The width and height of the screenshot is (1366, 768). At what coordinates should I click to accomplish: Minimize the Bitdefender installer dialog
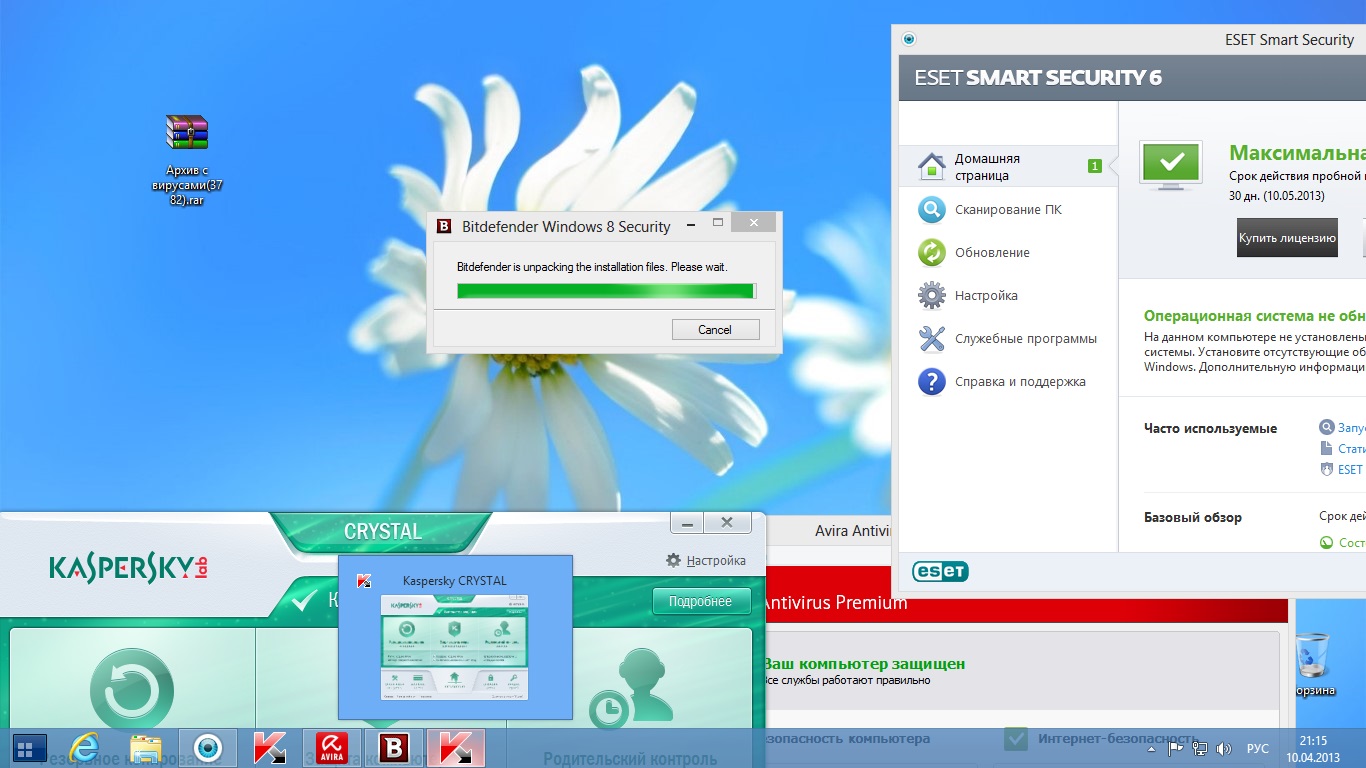pos(691,224)
